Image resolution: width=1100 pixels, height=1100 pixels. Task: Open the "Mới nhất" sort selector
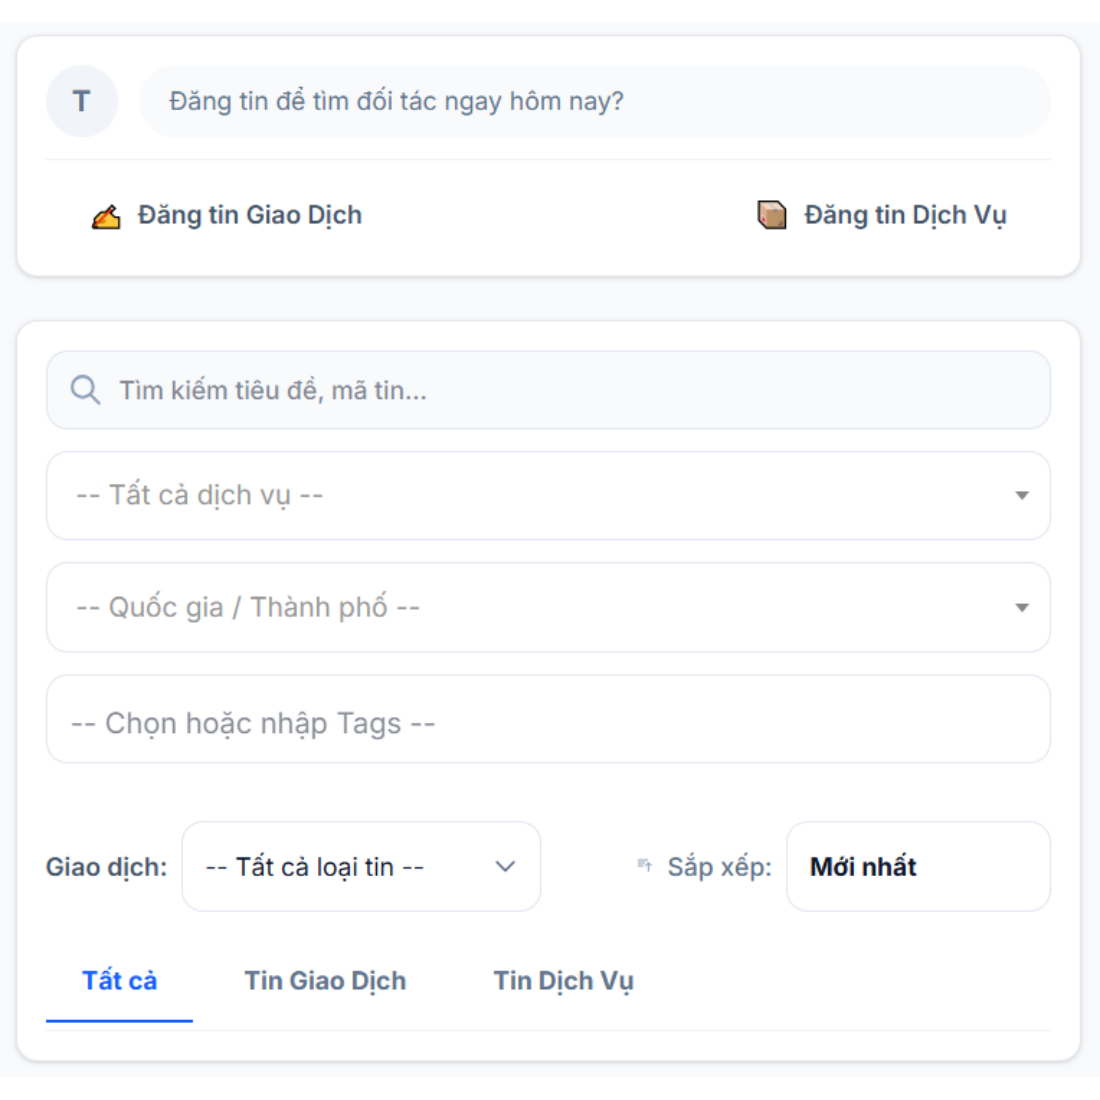click(917, 867)
